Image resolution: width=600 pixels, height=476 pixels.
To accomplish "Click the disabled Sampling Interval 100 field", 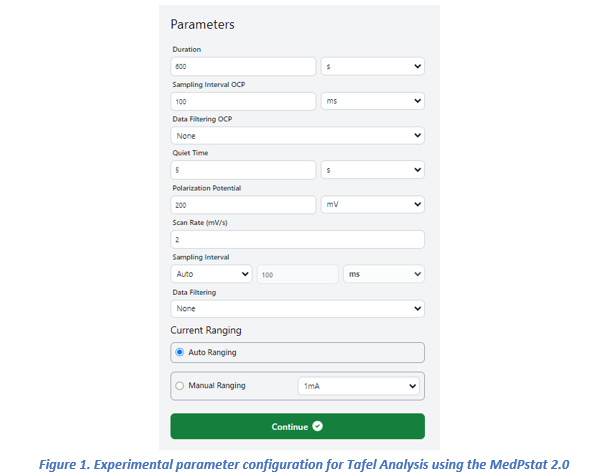I will (x=297, y=273).
